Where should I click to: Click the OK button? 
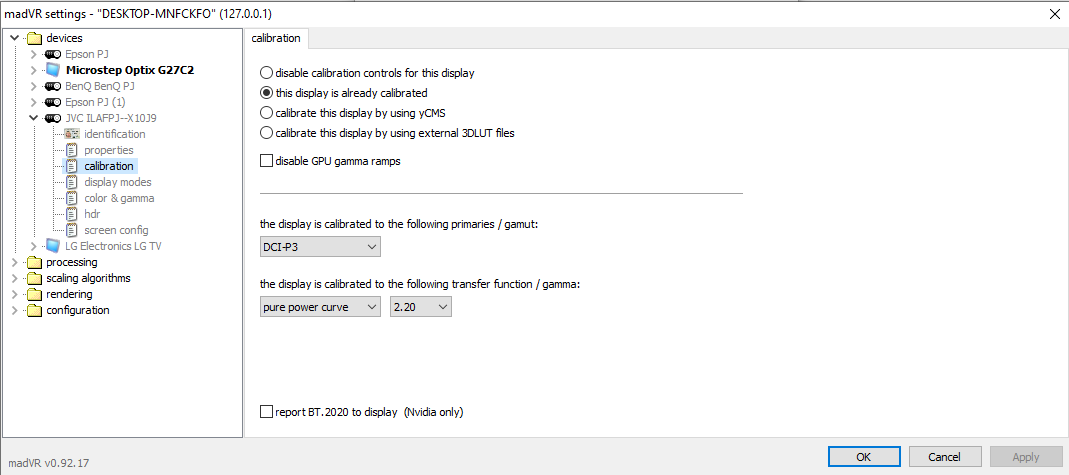coord(864,457)
